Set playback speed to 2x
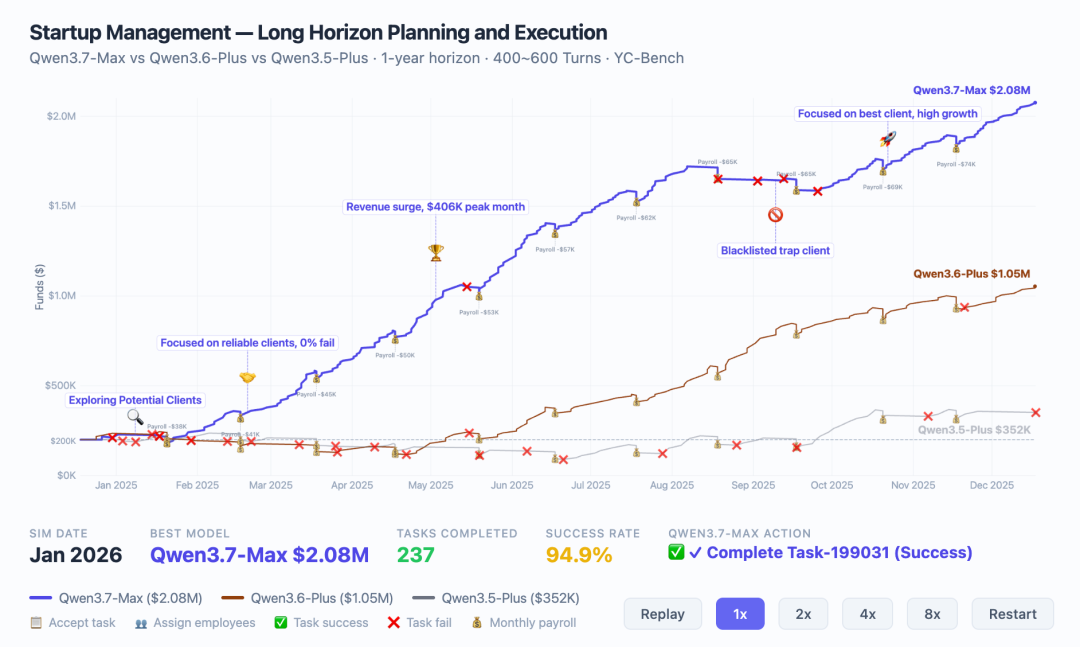The image size is (1080, 647). tap(803, 614)
